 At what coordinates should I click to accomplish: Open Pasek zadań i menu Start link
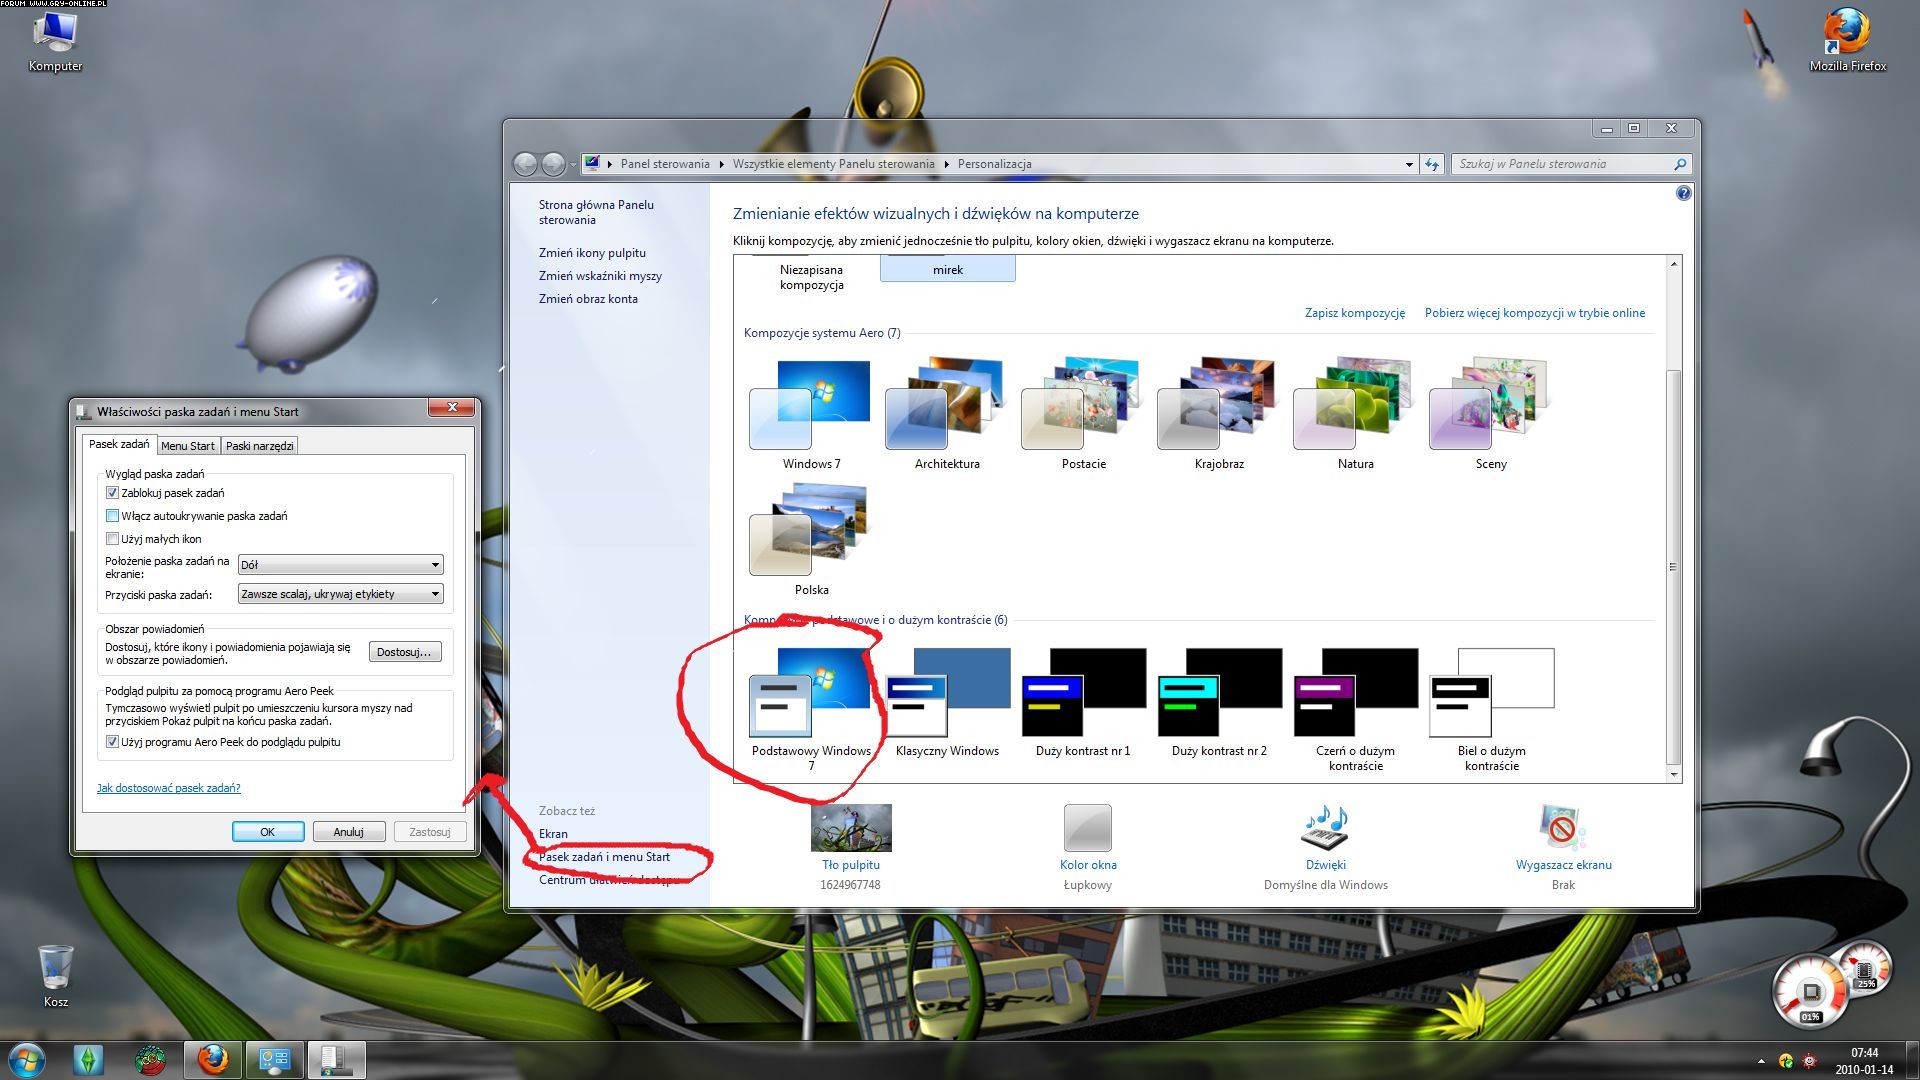pyautogui.click(x=604, y=857)
